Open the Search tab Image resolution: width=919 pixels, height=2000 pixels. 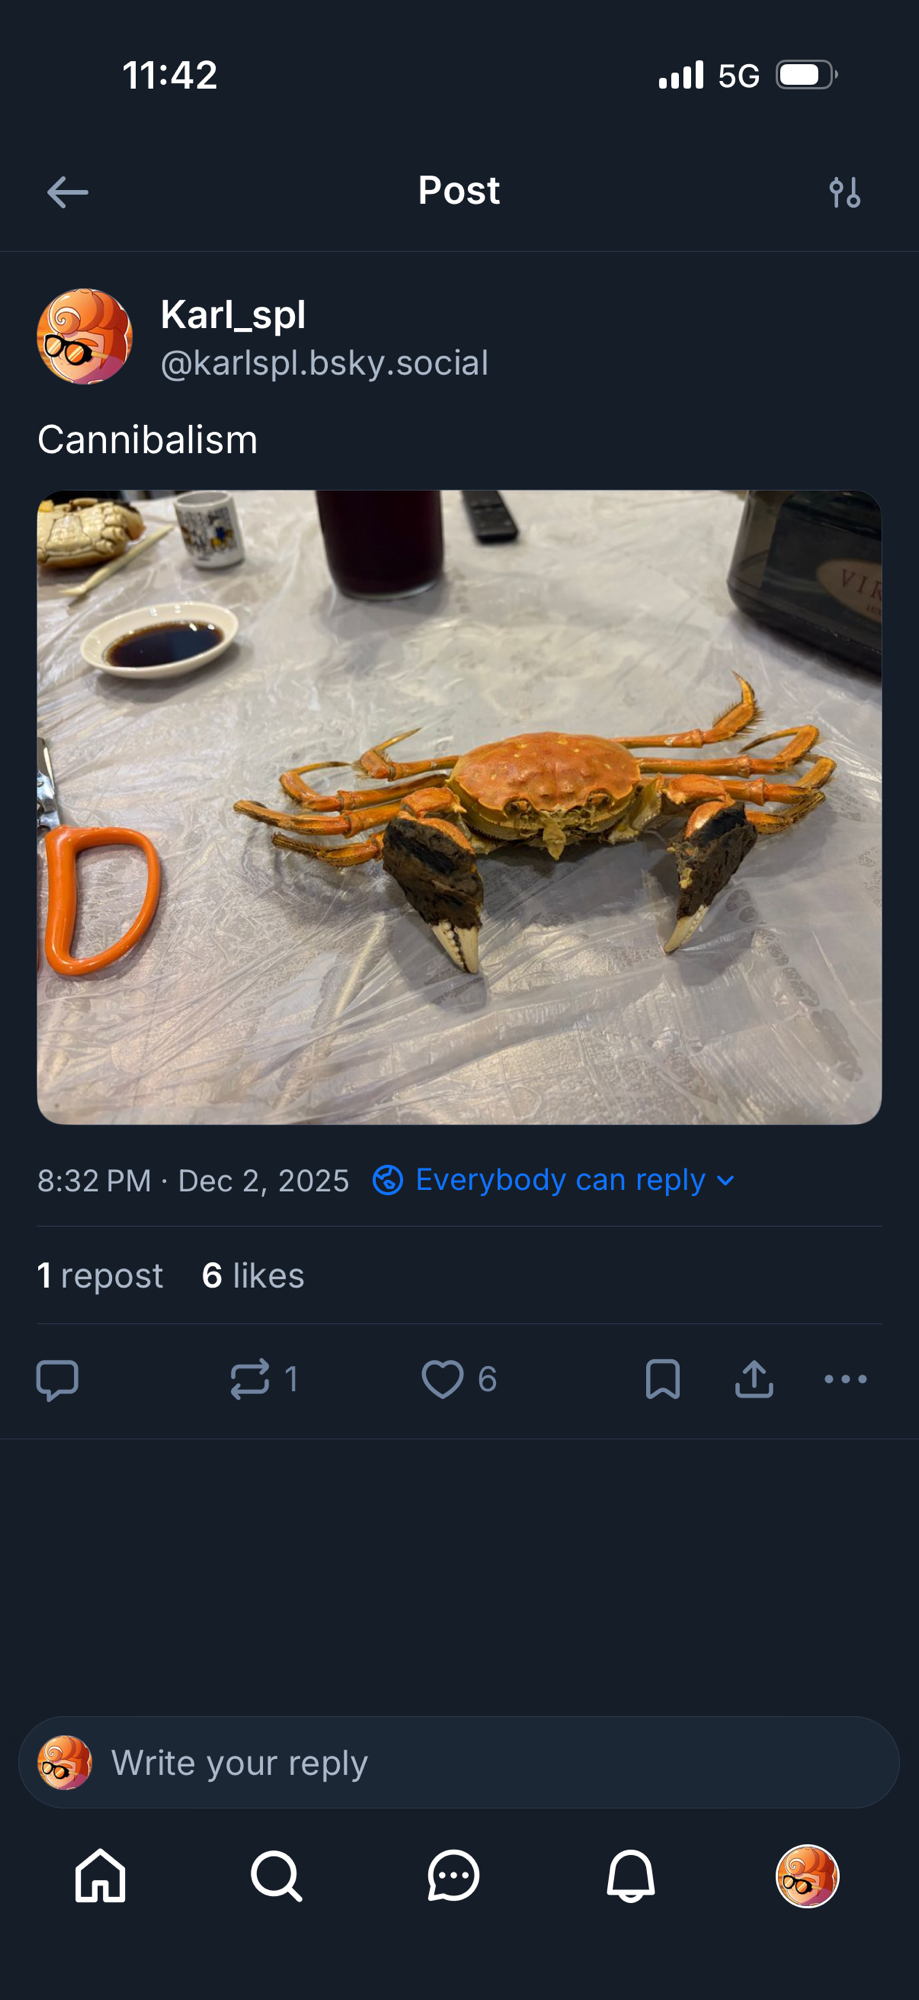click(x=276, y=1875)
